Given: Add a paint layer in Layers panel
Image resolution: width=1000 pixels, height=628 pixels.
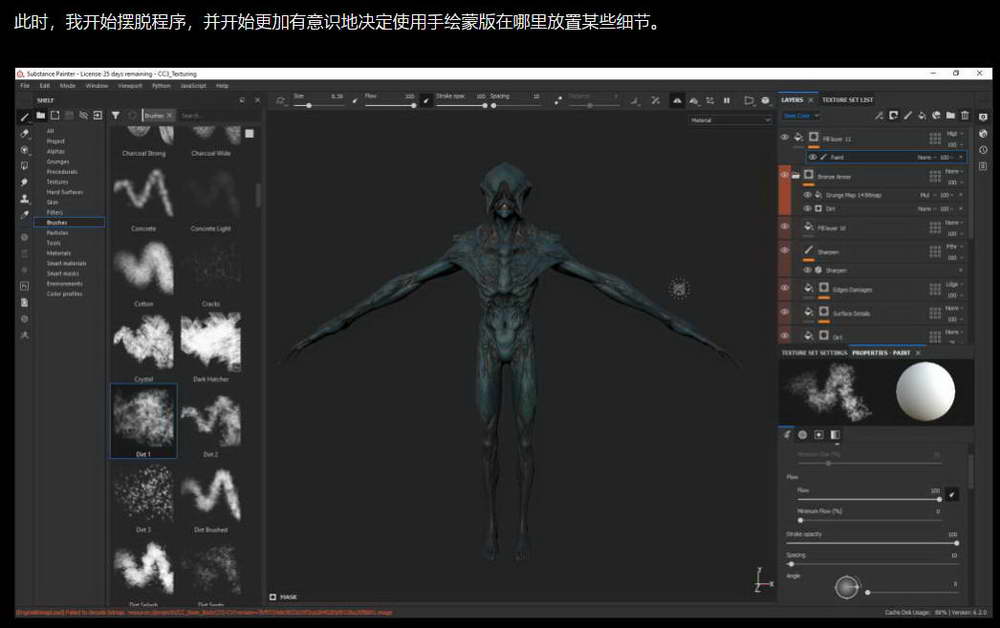Looking at the screenshot, I should [908, 115].
